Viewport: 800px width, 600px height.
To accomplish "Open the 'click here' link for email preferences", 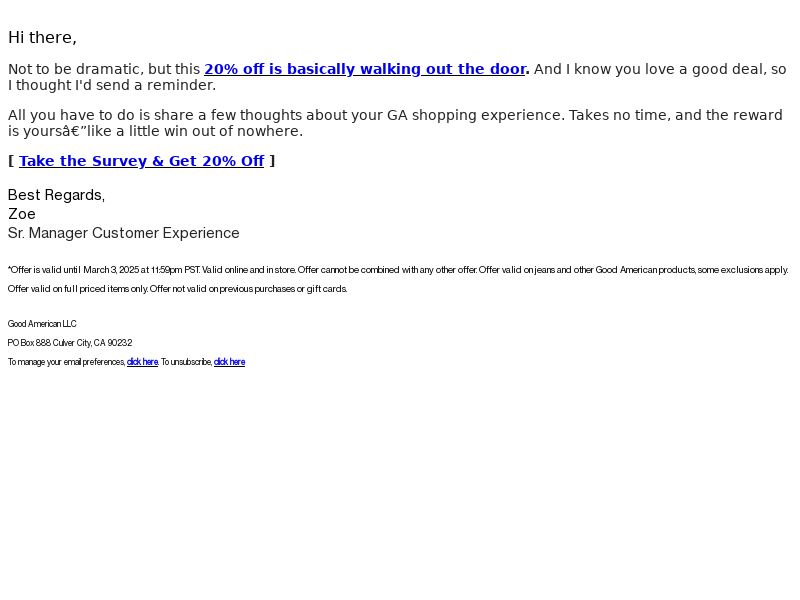I will click(x=142, y=362).
